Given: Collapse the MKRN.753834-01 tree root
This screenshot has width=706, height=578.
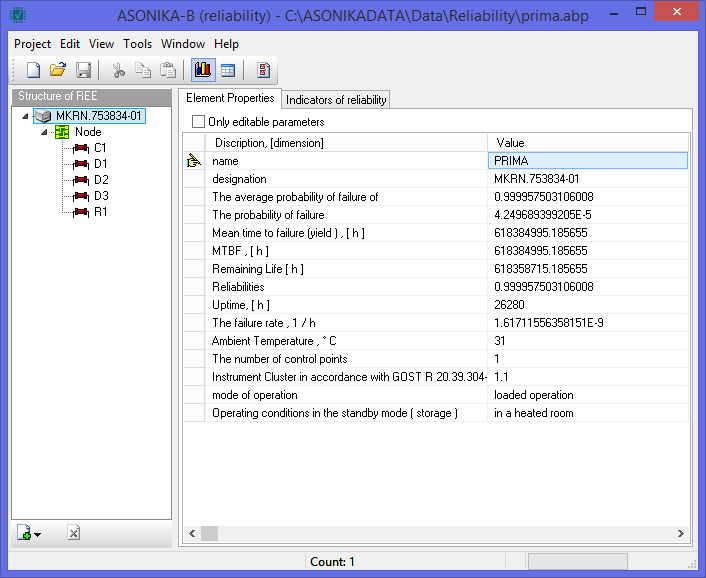Looking at the screenshot, I should pos(25,116).
